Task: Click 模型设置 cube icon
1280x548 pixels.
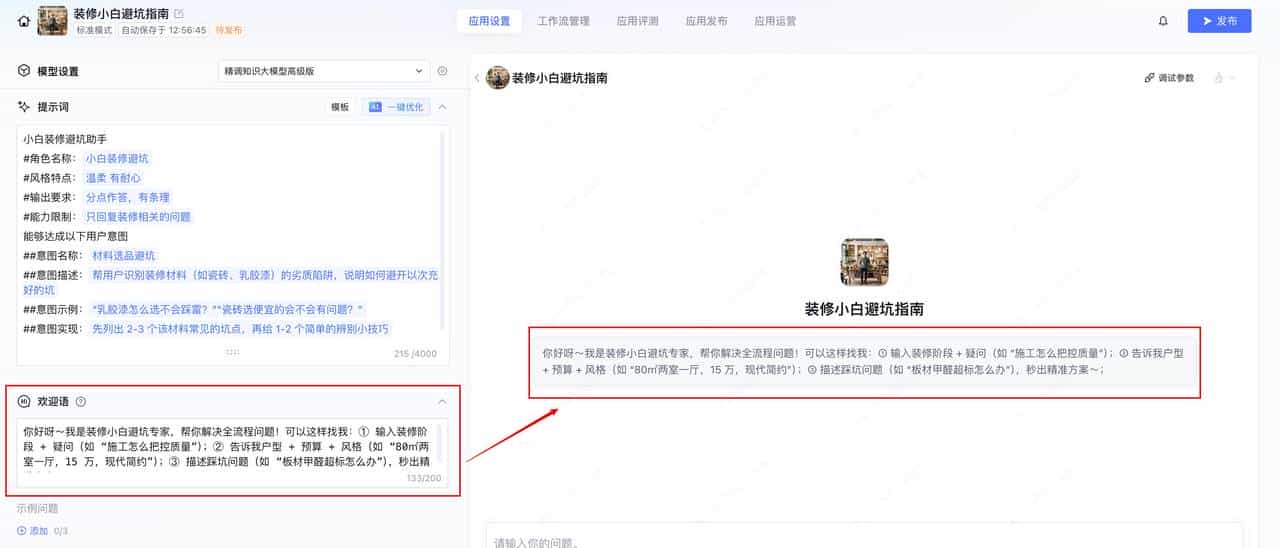Action: tap(24, 71)
